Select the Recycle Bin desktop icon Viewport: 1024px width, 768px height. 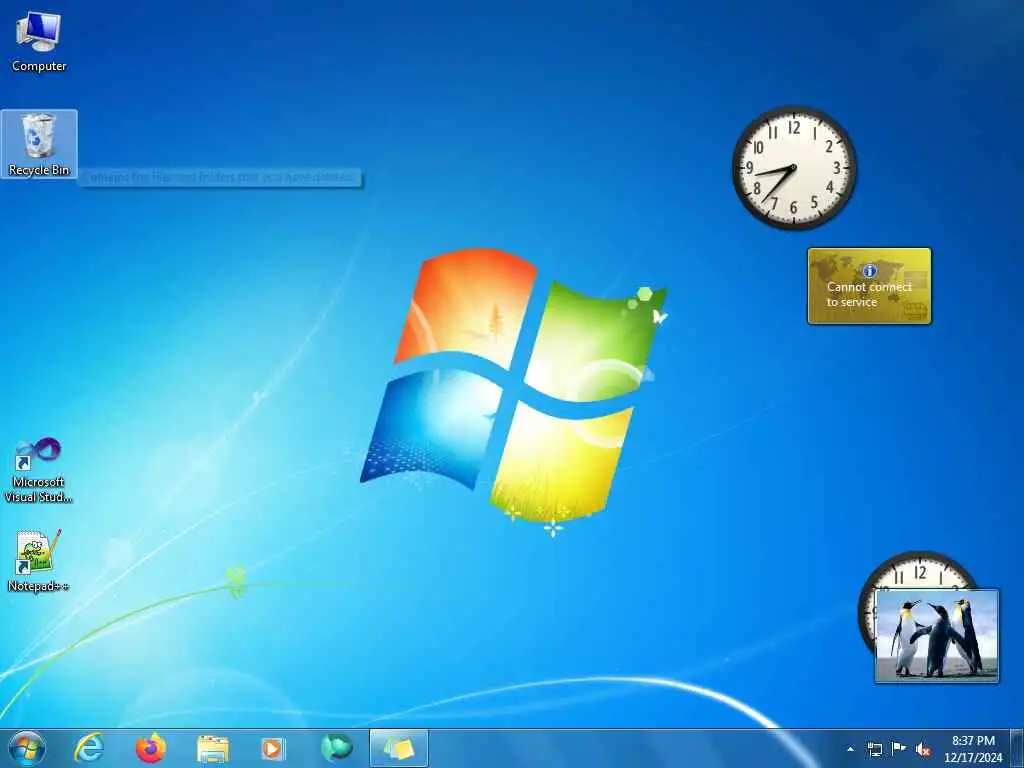click(39, 144)
